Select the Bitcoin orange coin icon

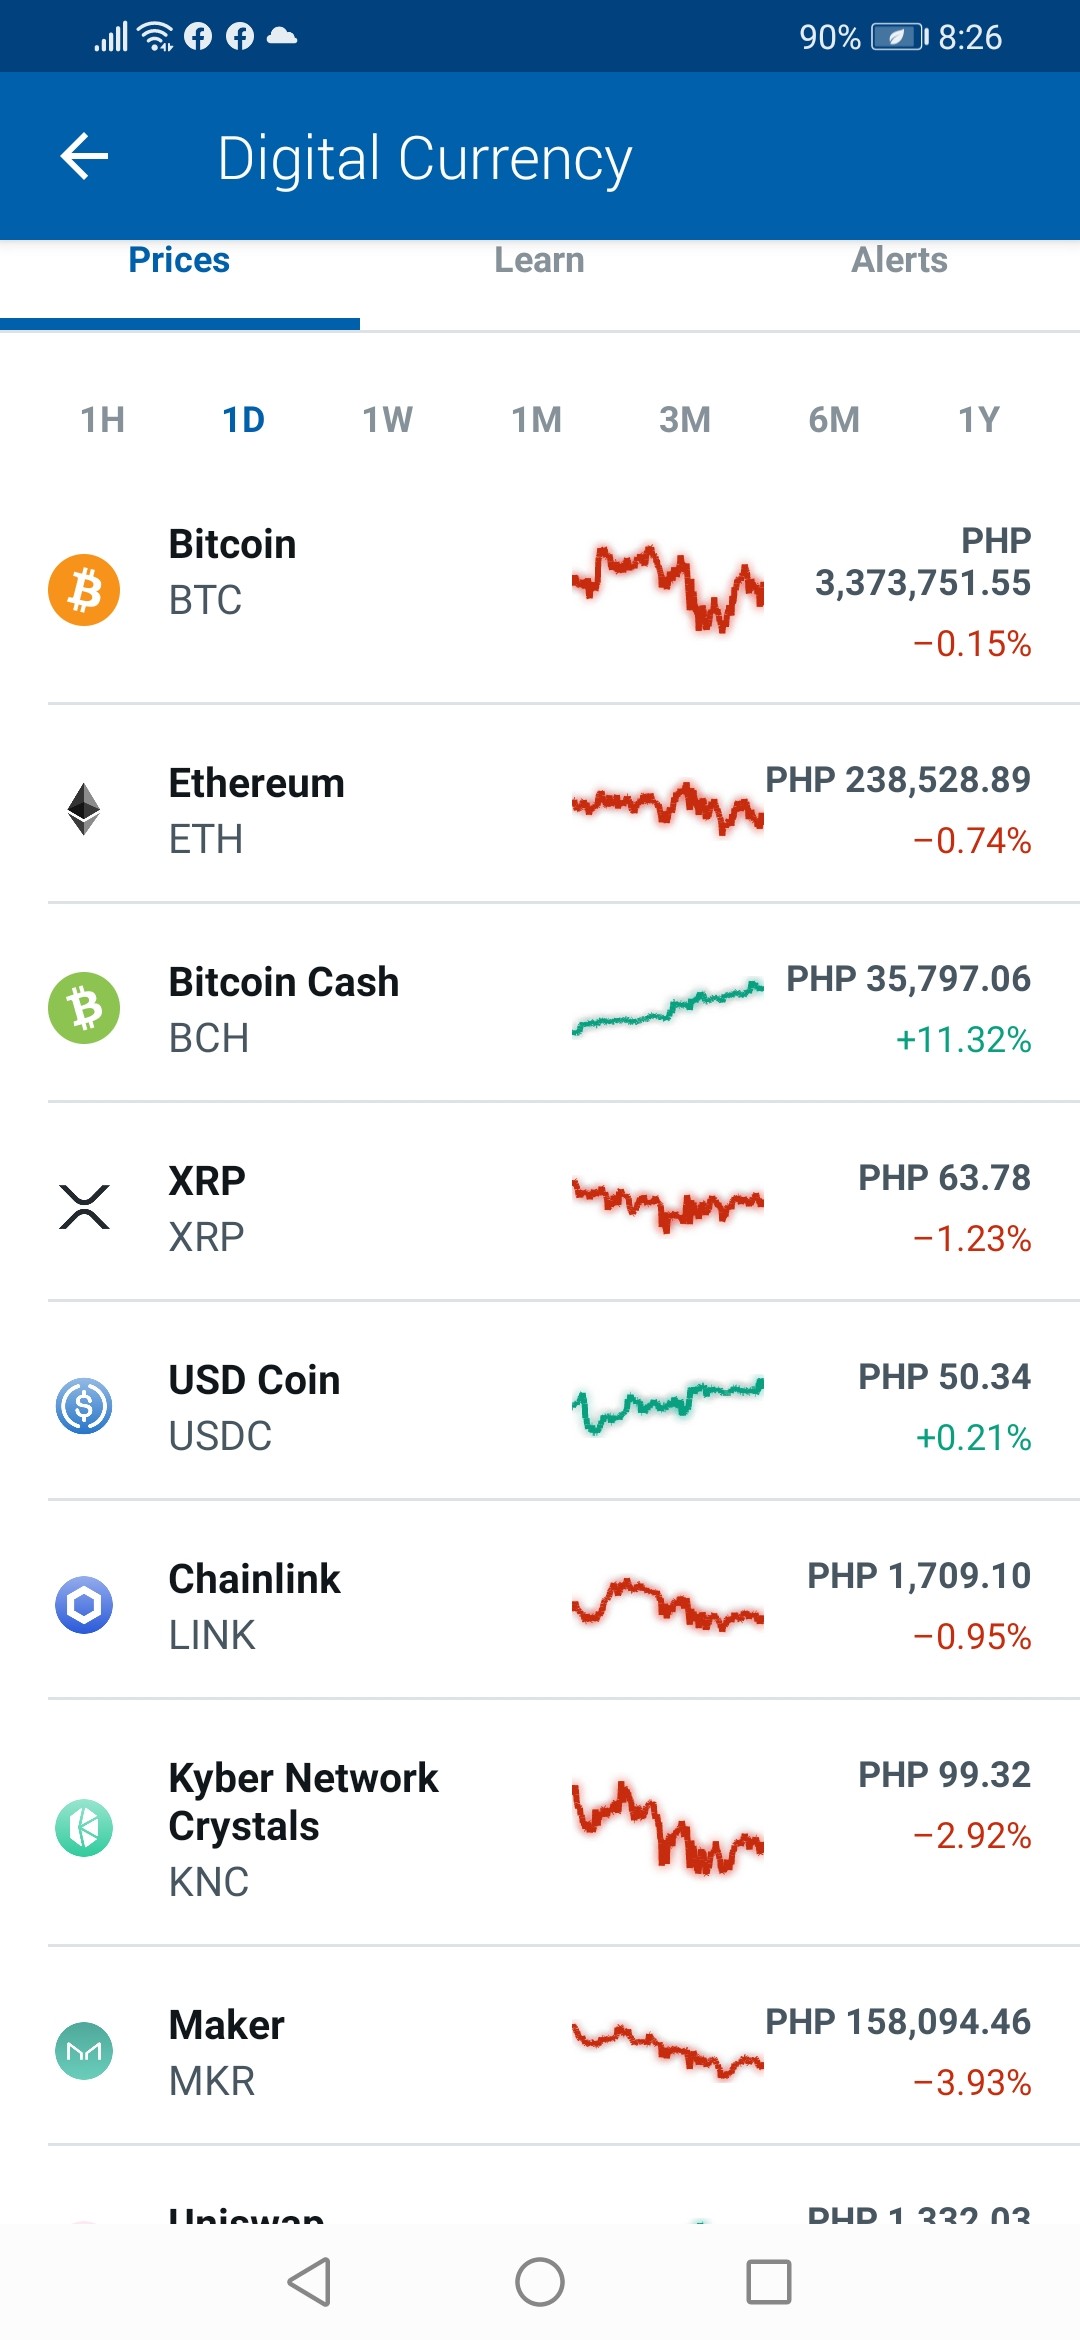(84, 590)
